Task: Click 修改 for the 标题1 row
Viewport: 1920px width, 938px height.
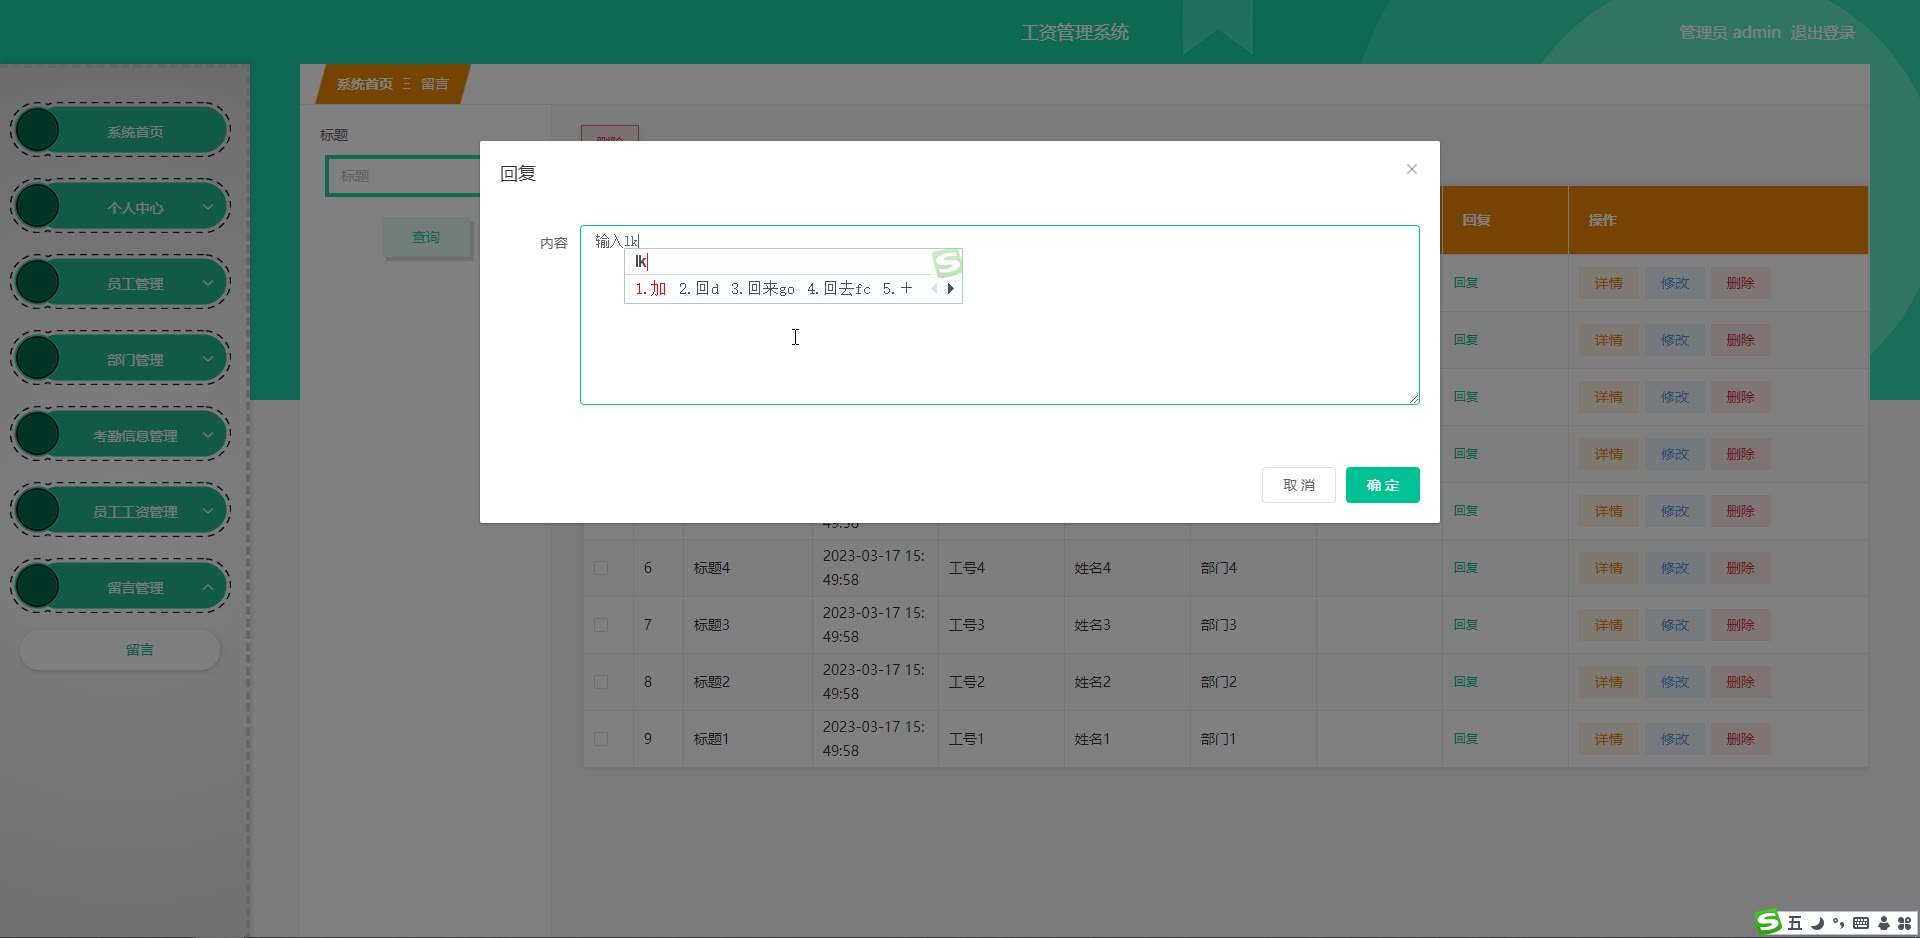Action: click(x=1675, y=739)
